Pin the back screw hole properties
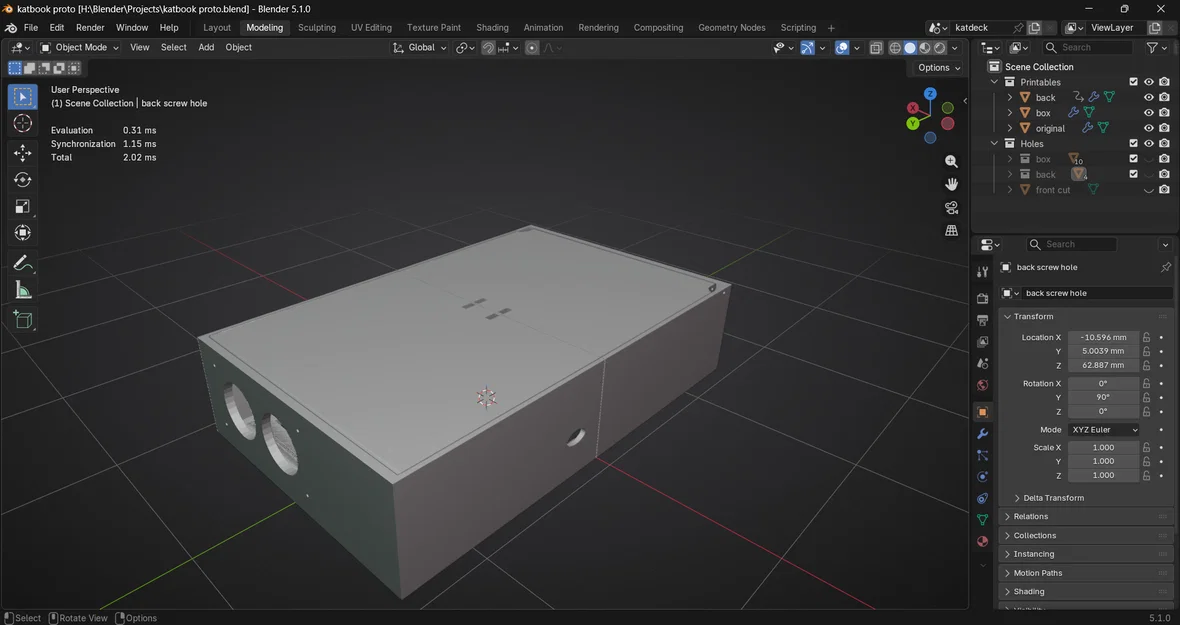1180x625 pixels. point(1166,267)
